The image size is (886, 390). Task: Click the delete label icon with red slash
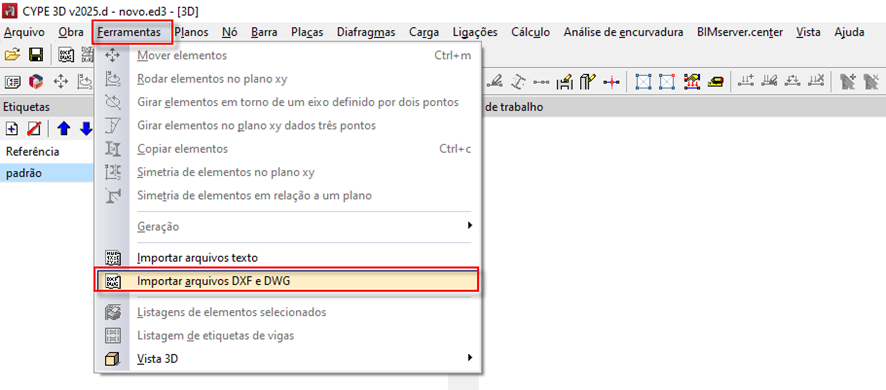[34, 129]
